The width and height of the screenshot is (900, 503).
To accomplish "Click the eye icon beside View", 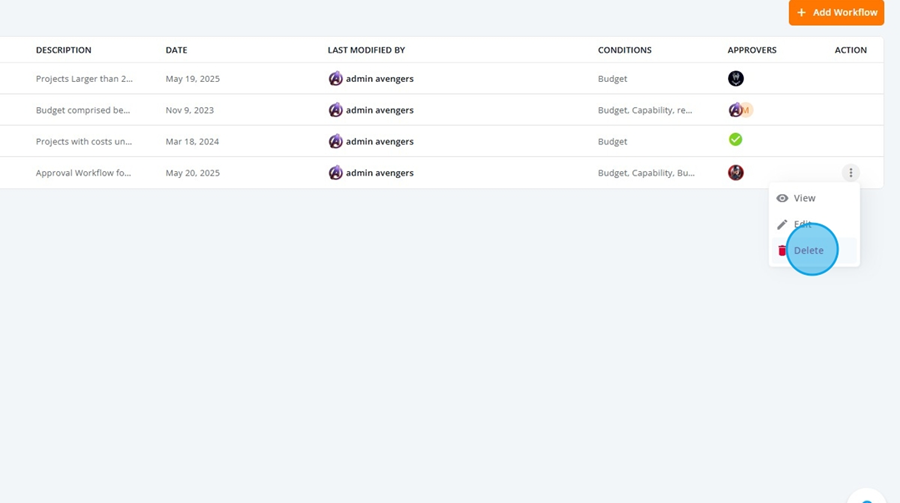I will pyautogui.click(x=782, y=198).
